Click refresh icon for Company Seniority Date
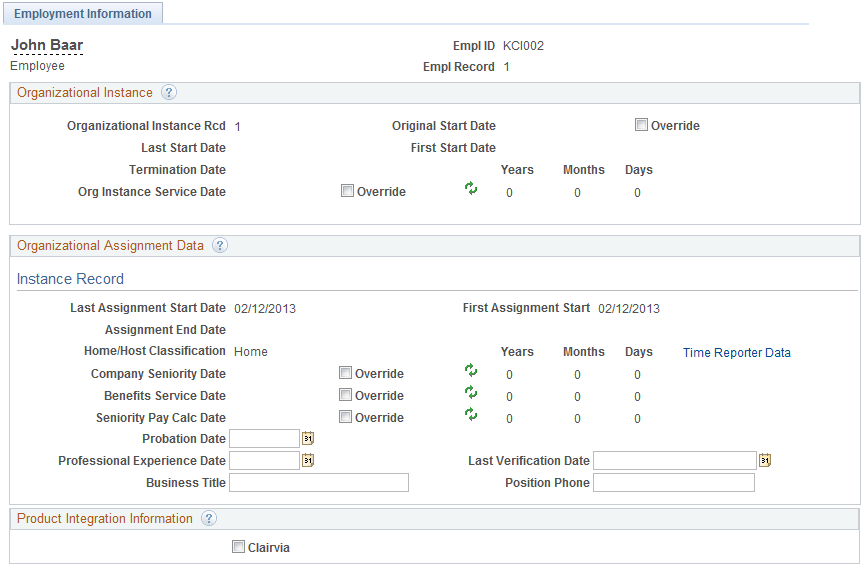 (471, 371)
